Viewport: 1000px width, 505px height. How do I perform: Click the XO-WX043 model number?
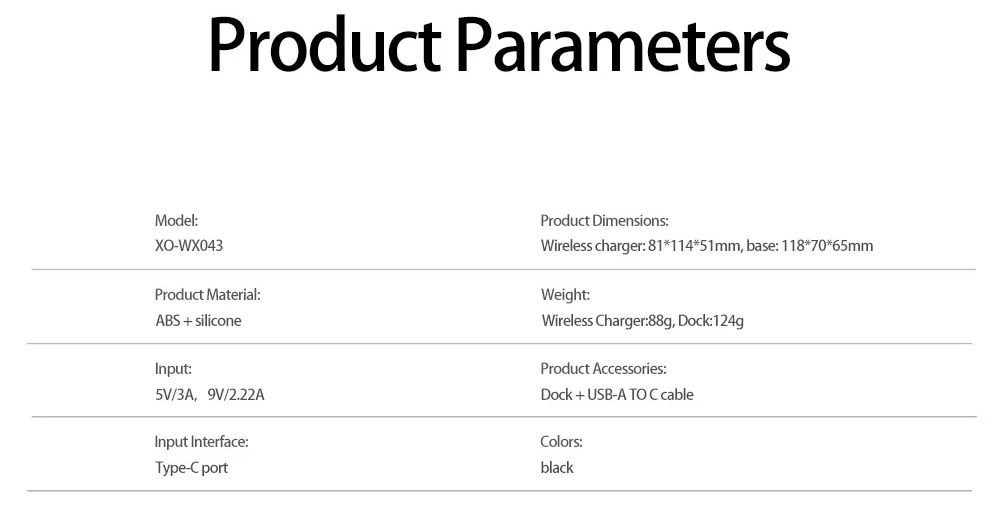tap(189, 245)
